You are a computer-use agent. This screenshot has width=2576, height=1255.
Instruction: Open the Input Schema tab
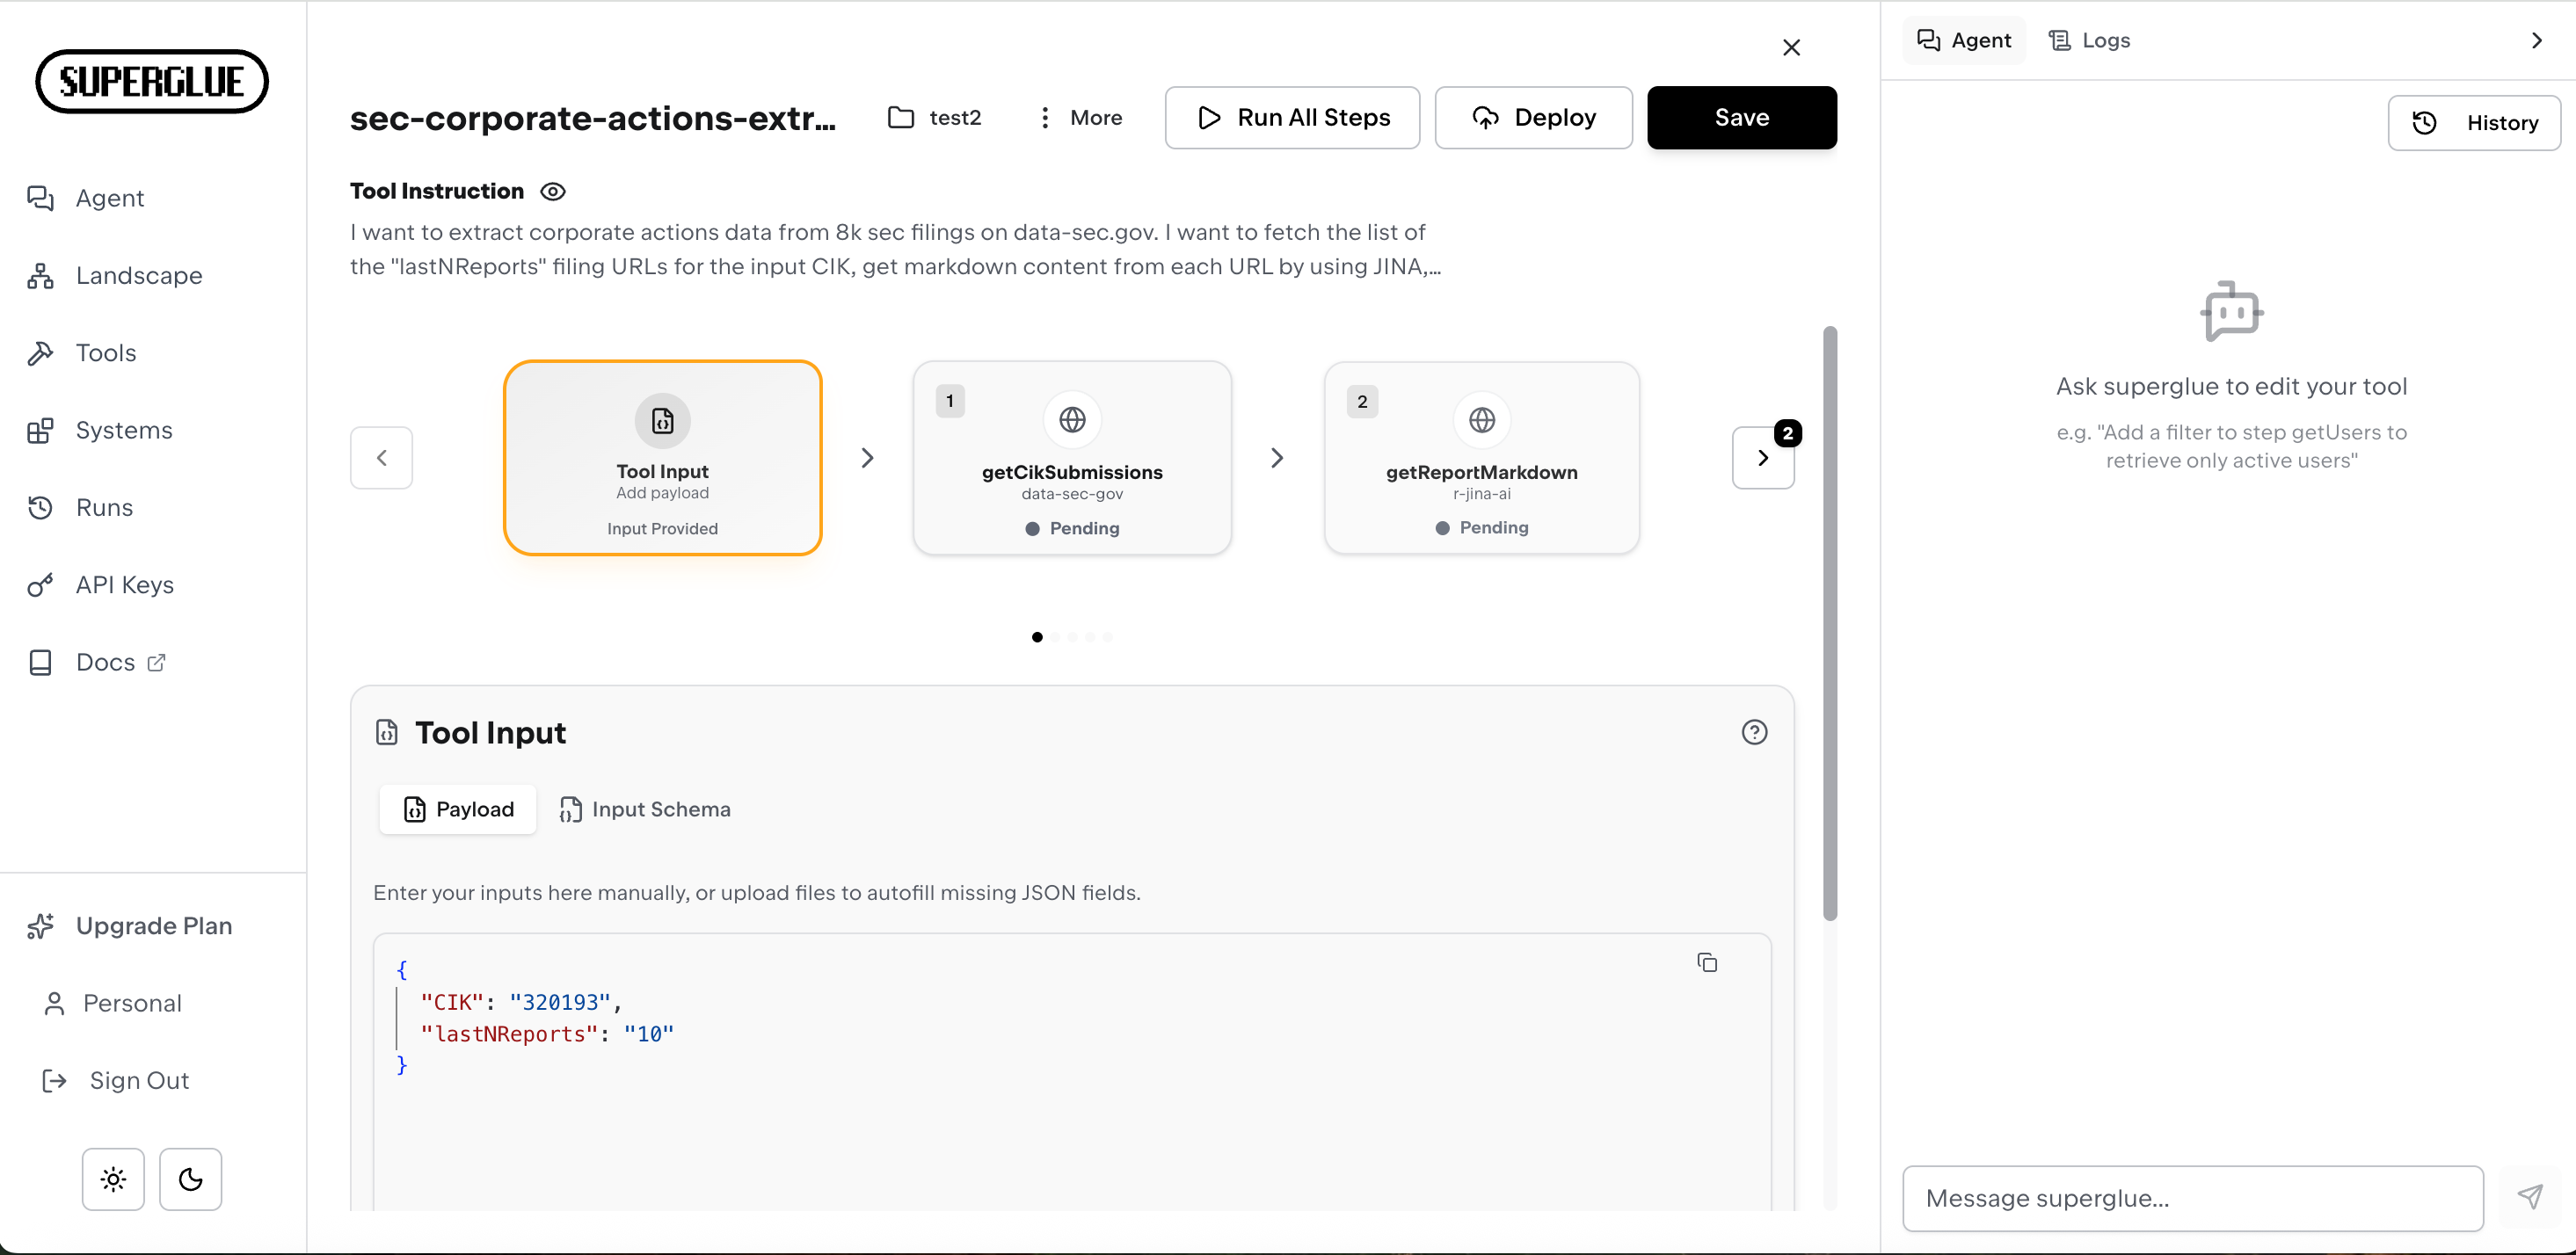645,809
